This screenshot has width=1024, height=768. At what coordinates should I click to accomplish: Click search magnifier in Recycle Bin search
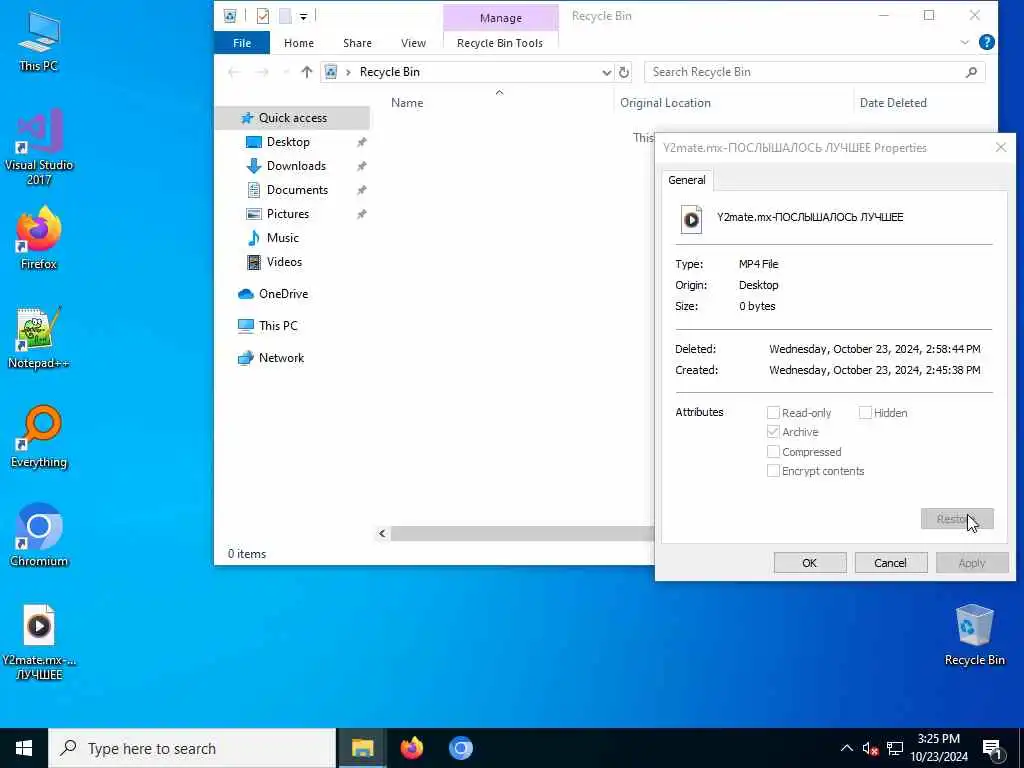(971, 72)
